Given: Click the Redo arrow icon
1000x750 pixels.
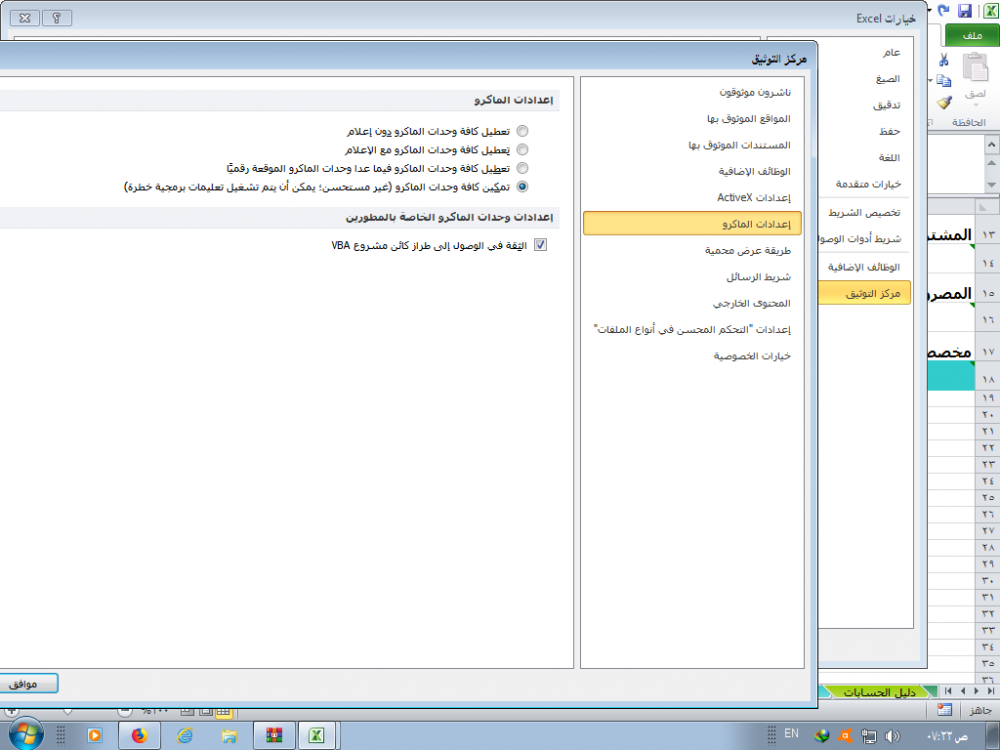Looking at the screenshot, I should pyautogui.click(x=944, y=11).
